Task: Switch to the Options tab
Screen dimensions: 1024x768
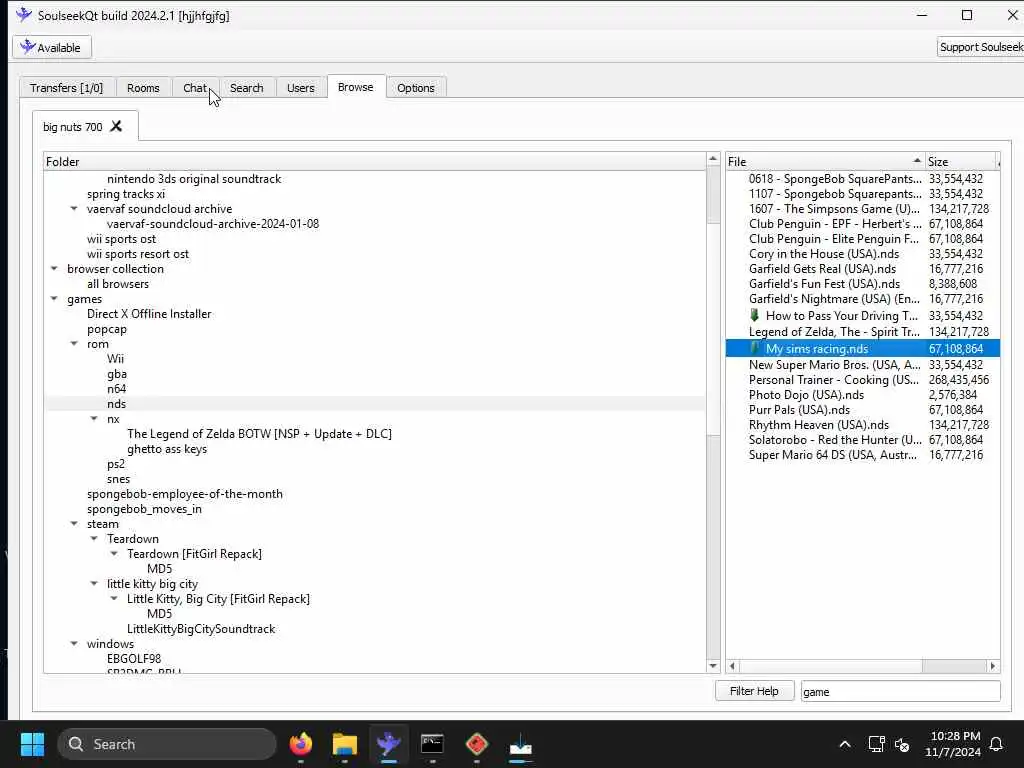Action: [x=415, y=88]
